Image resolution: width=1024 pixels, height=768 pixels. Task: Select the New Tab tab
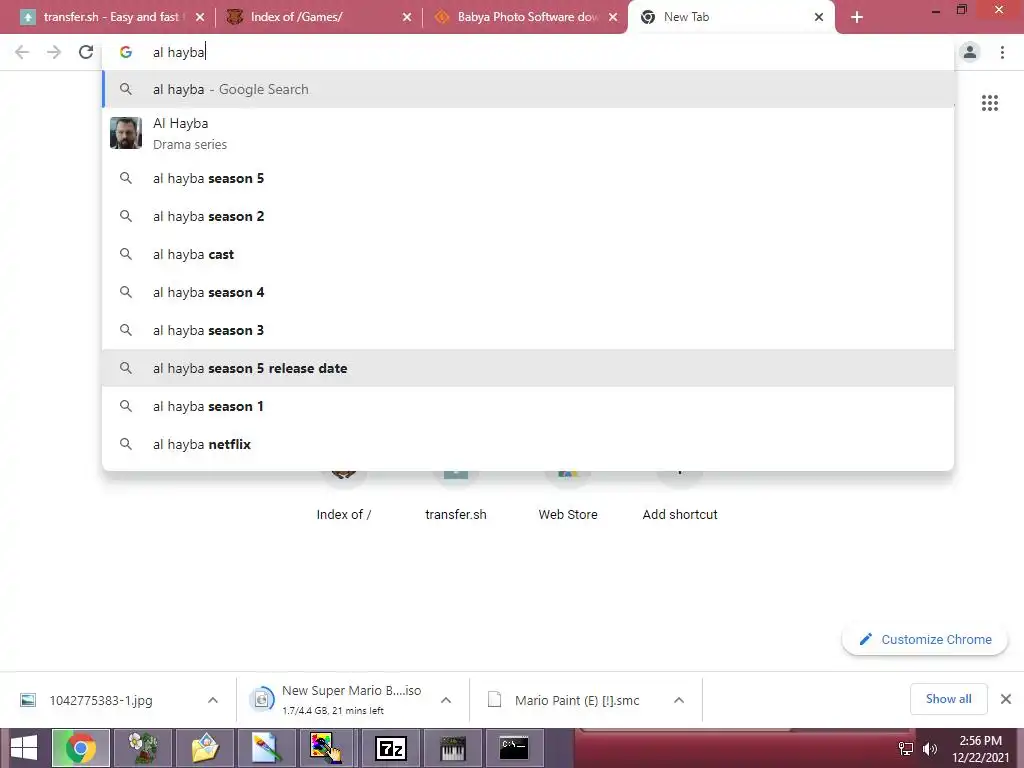click(729, 17)
